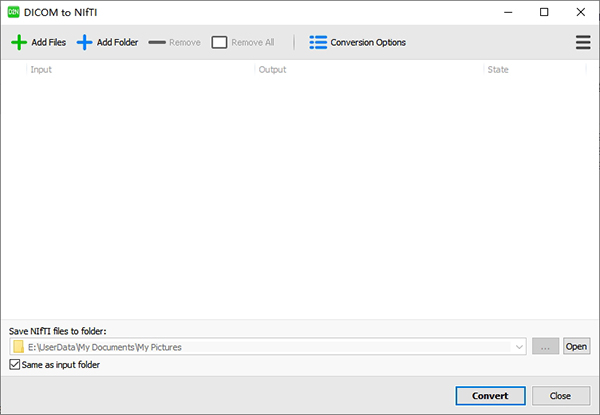Viewport: 600px width, 415px height.
Task: Minimize the DICOM to NIfTI window
Action: [x=508, y=12]
